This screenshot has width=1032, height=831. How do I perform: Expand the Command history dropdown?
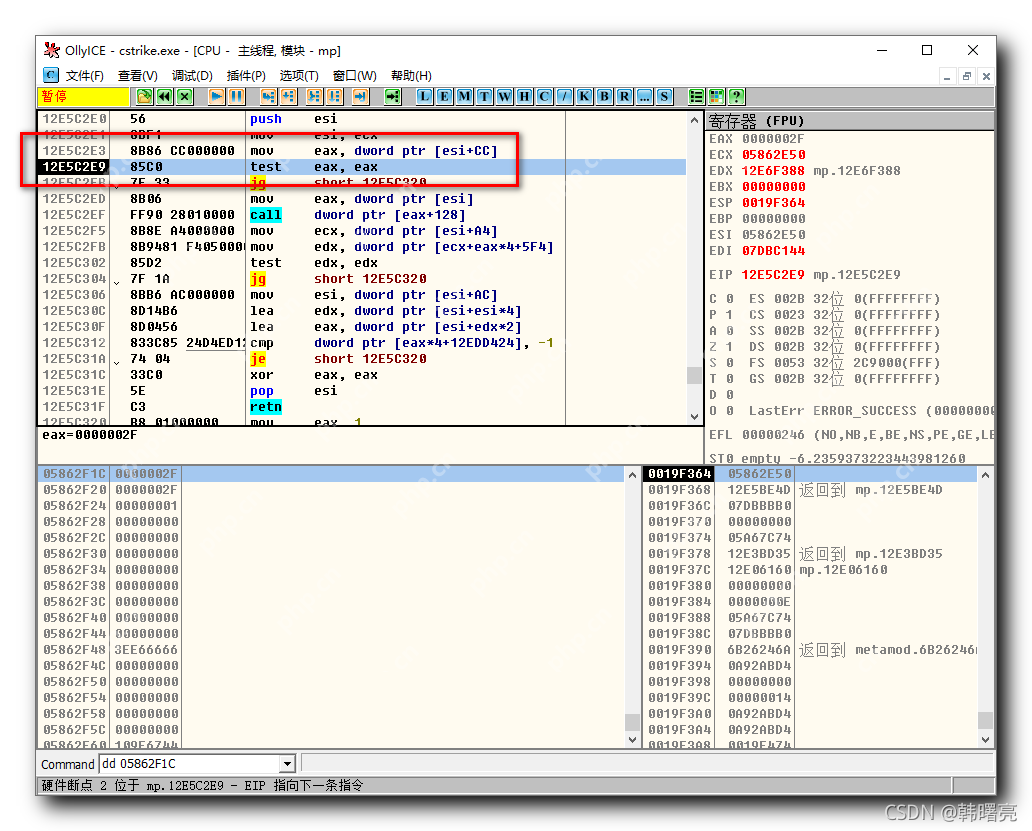click(x=287, y=763)
